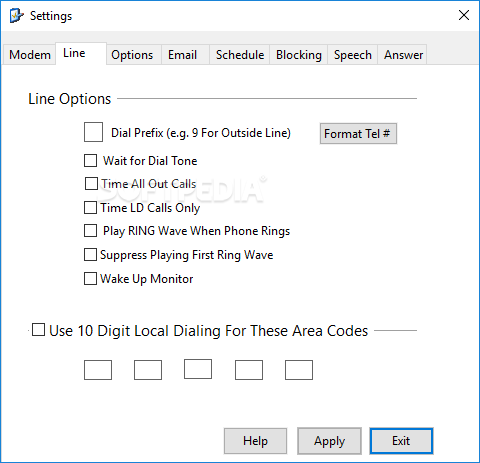The height and width of the screenshot is (463, 480).
Task: Open the Answer tab
Action: coord(403,55)
